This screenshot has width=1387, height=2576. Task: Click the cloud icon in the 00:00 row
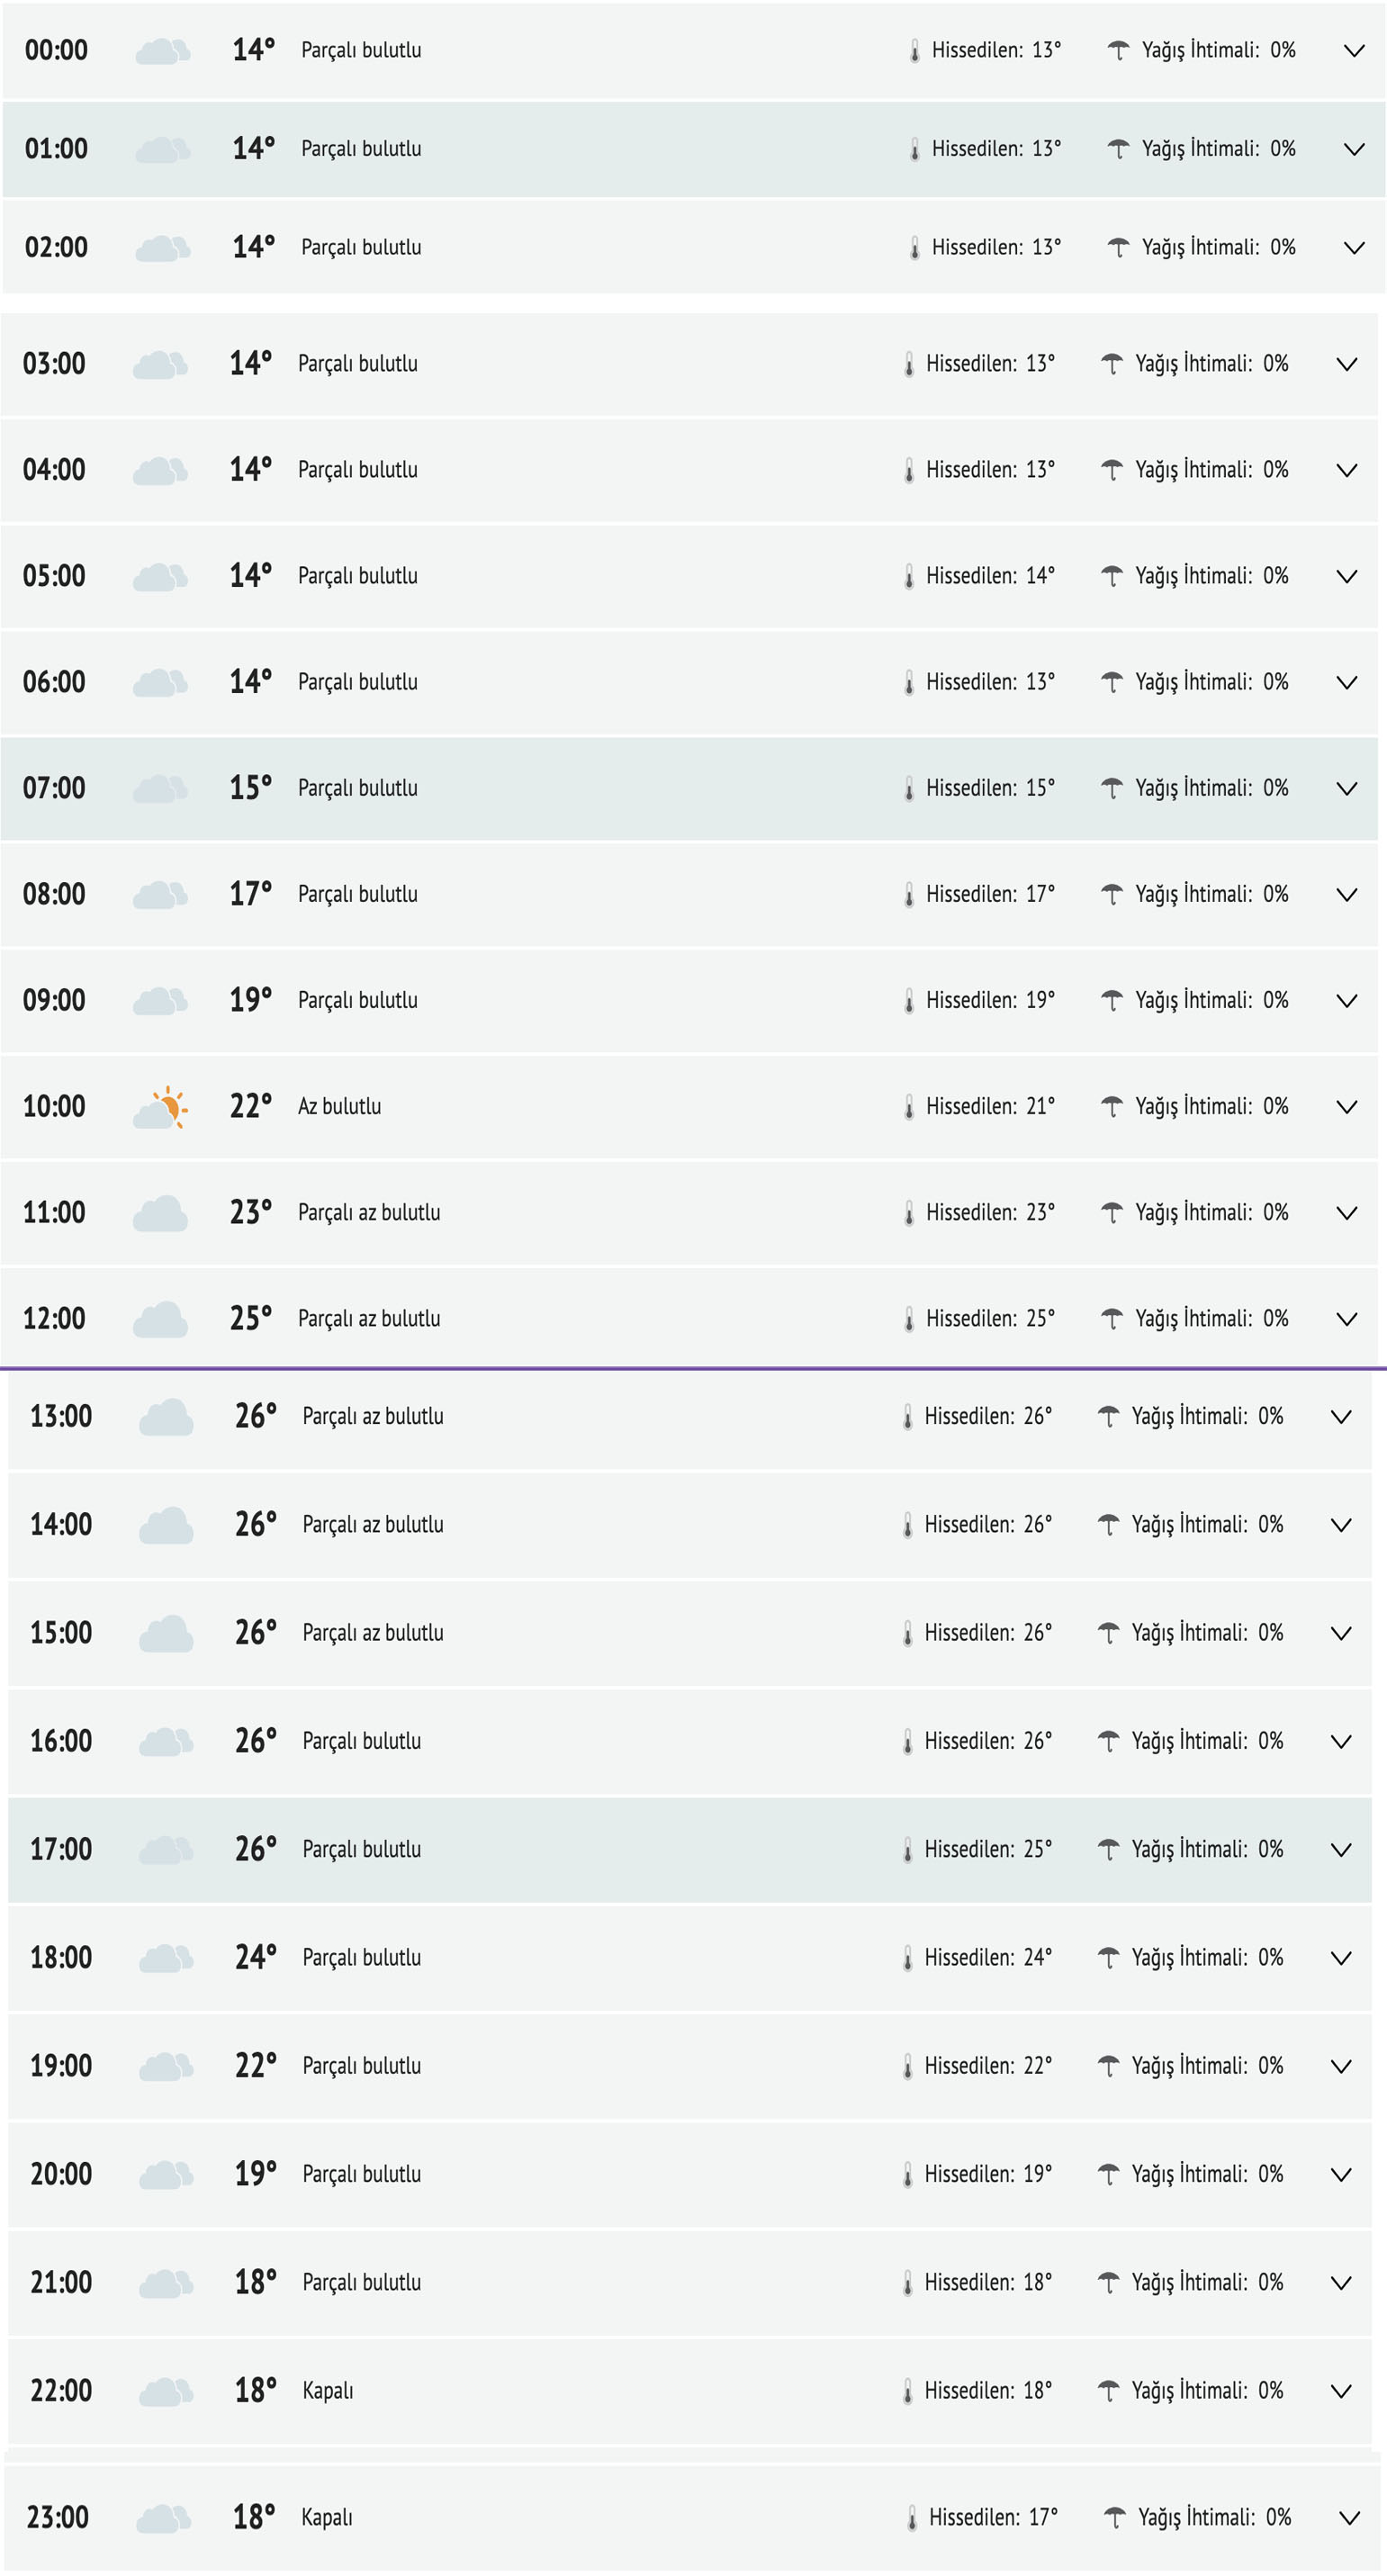(x=162, y=51)
